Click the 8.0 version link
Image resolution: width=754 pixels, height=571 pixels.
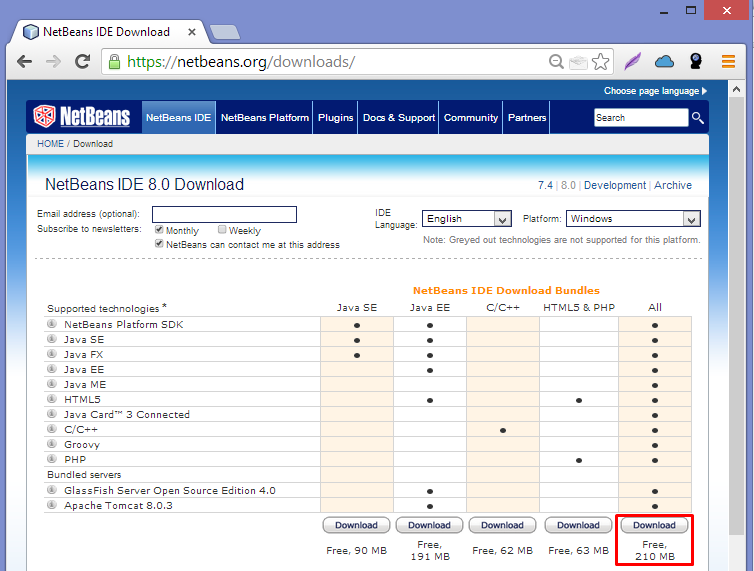point(568,185)
